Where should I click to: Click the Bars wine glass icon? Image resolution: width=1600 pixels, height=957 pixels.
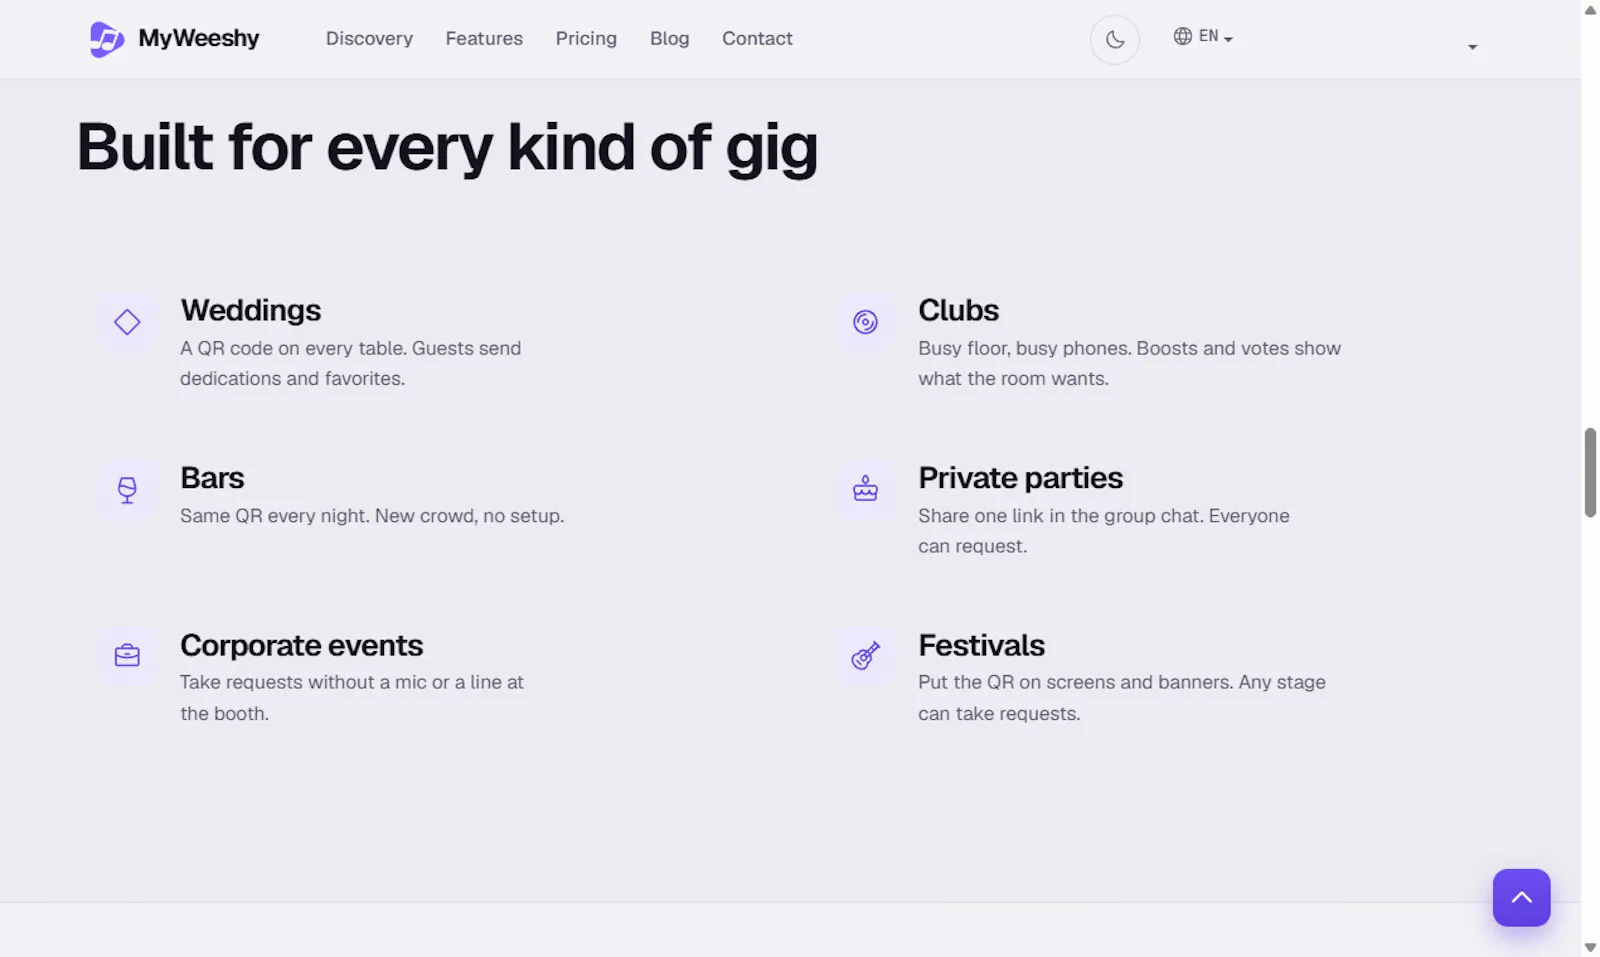point(127,490)
